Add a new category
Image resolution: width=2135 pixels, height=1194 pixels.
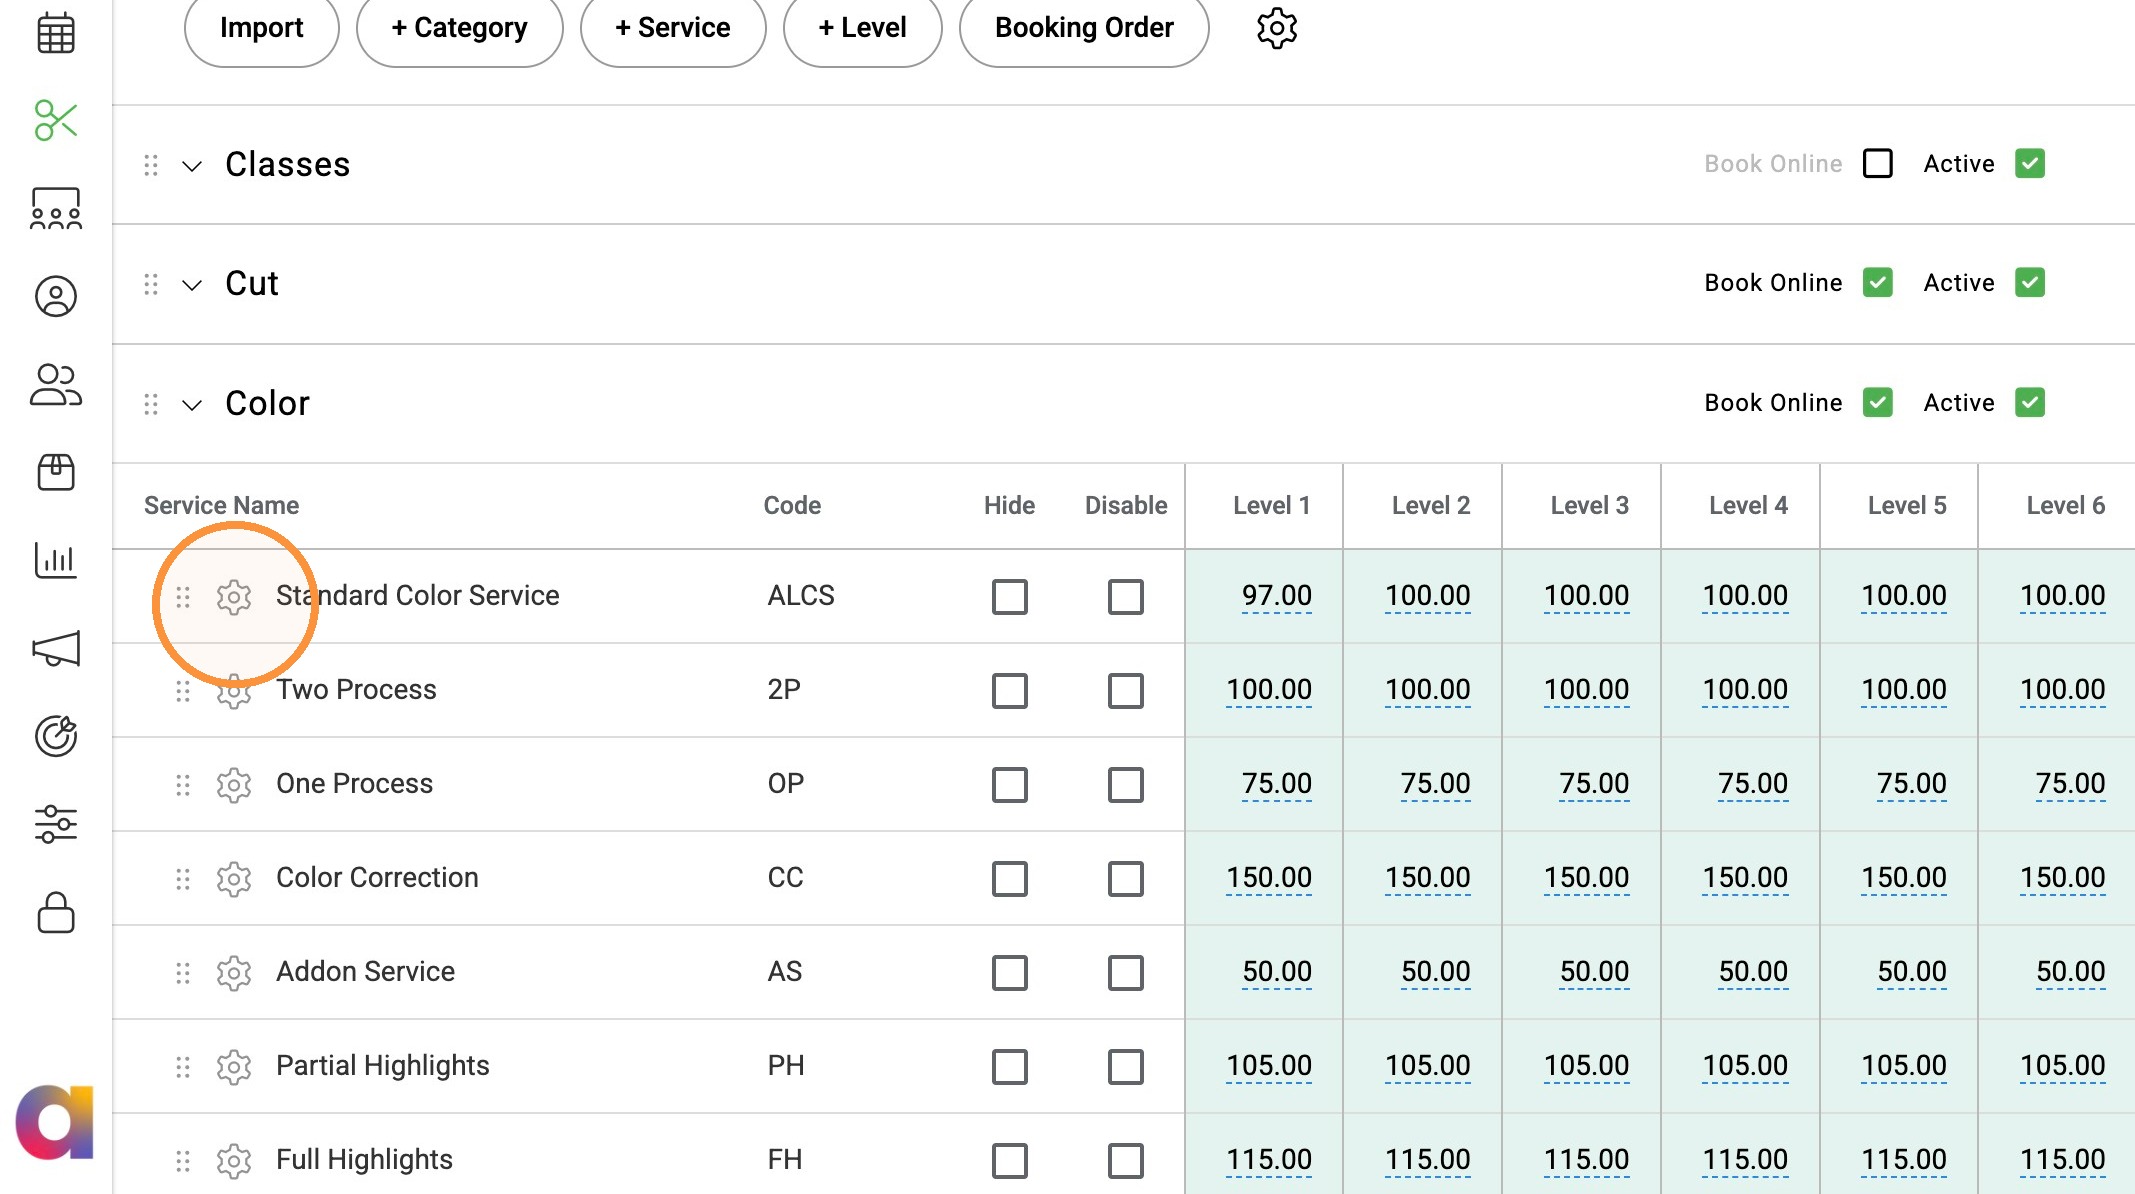[459, 29]
